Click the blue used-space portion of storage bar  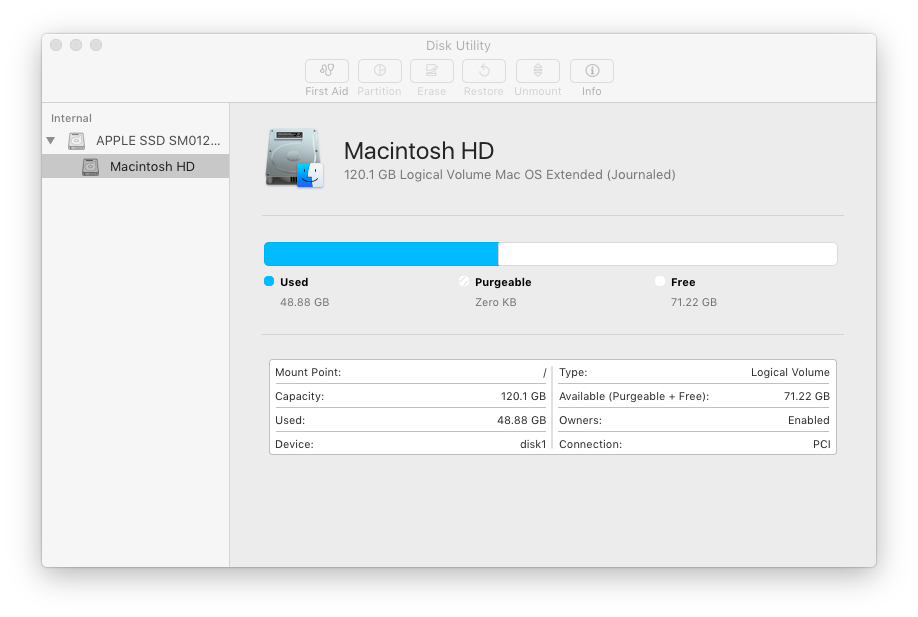point(381,254)
